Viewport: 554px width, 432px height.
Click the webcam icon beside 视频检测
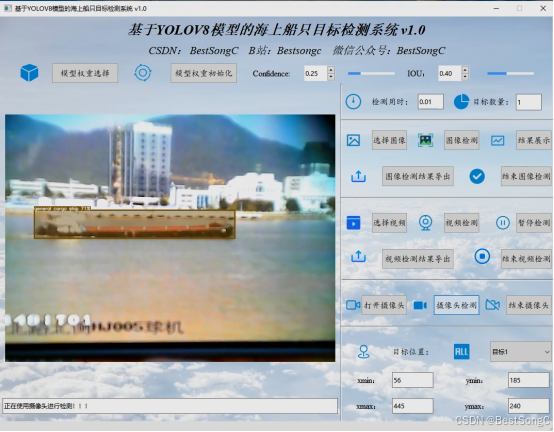click(425, 223)
